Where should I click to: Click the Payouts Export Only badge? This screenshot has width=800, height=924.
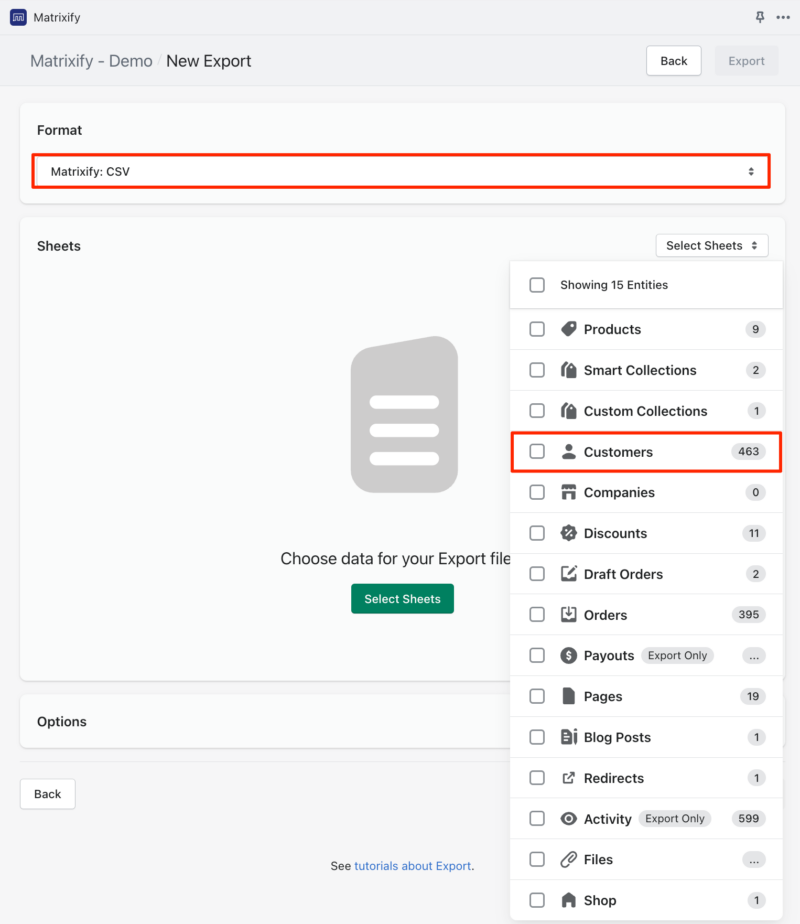tap(677, 655)
